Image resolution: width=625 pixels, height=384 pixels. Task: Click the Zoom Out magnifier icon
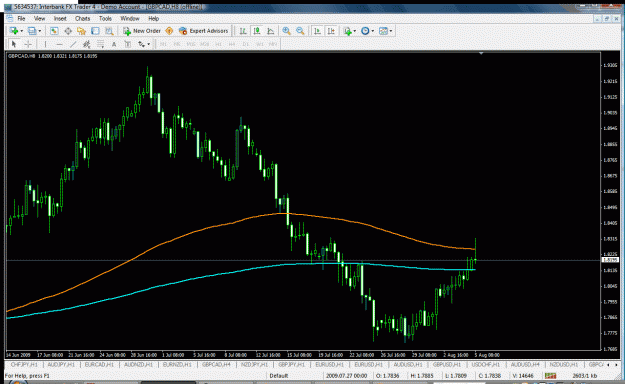click(300, 31)
